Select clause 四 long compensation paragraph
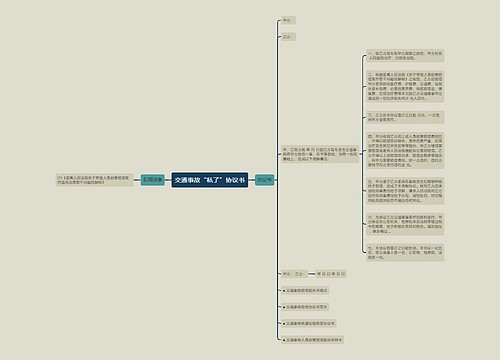 pyautogui.click(x=405, y=150)
